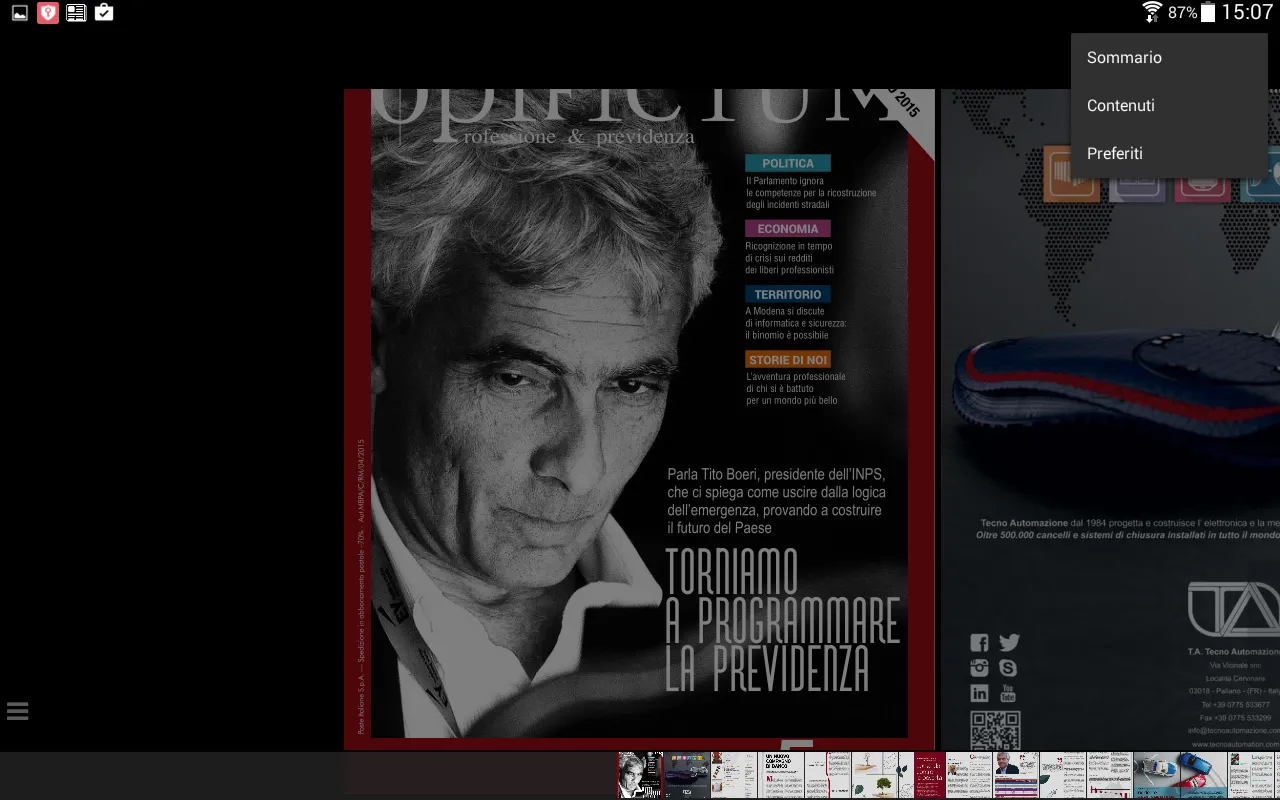Tap the Facebook icon on the ad page
This screenshot has width=1280, height=800.
[x=980, y=643]
